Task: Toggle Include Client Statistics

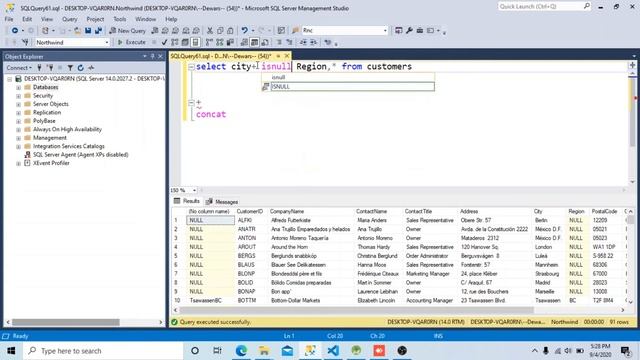Action: click(230, 42)
